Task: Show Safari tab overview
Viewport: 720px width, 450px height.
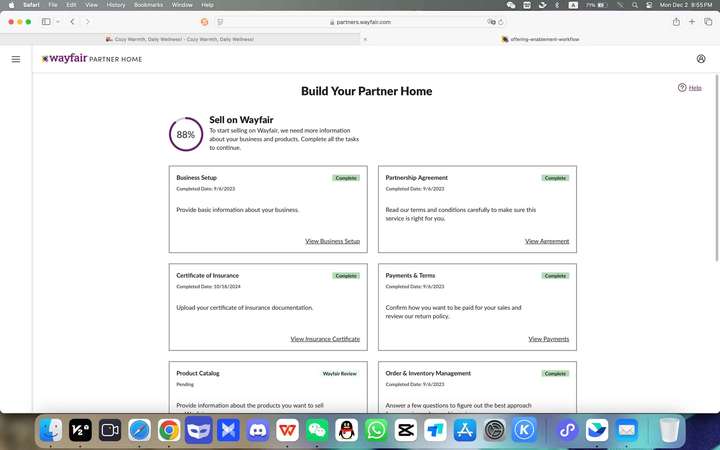Action: [x=707, y=21]
